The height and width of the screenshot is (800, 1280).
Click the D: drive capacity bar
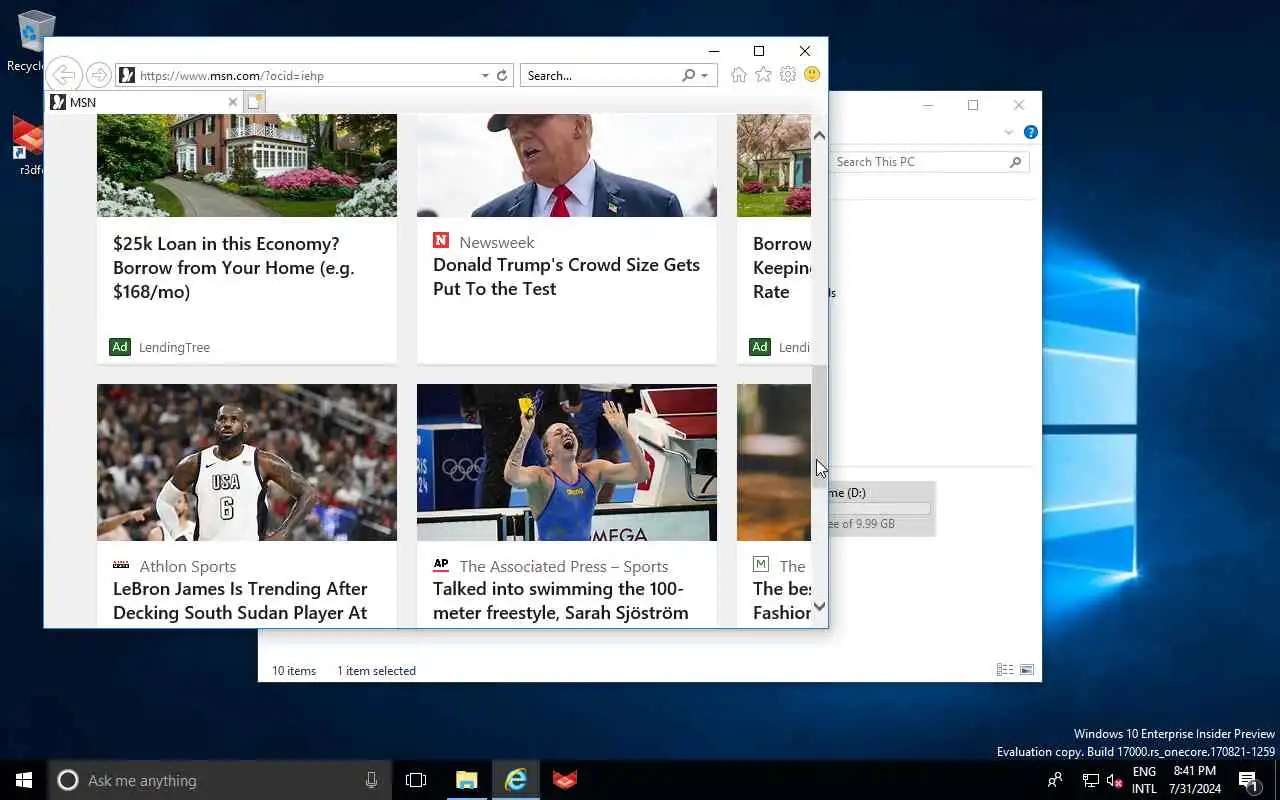click(x=880, y=509)
